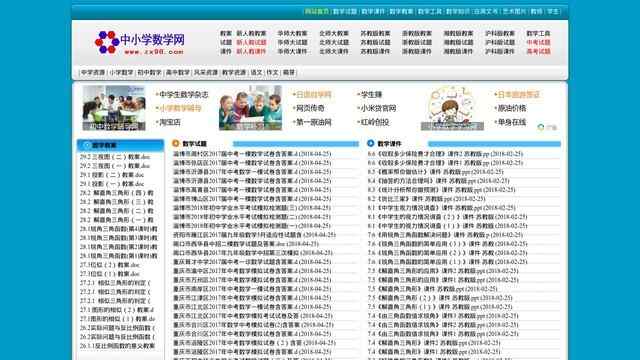
Task: Open the children reading thumbnail image
Action: tap(250, 108)
